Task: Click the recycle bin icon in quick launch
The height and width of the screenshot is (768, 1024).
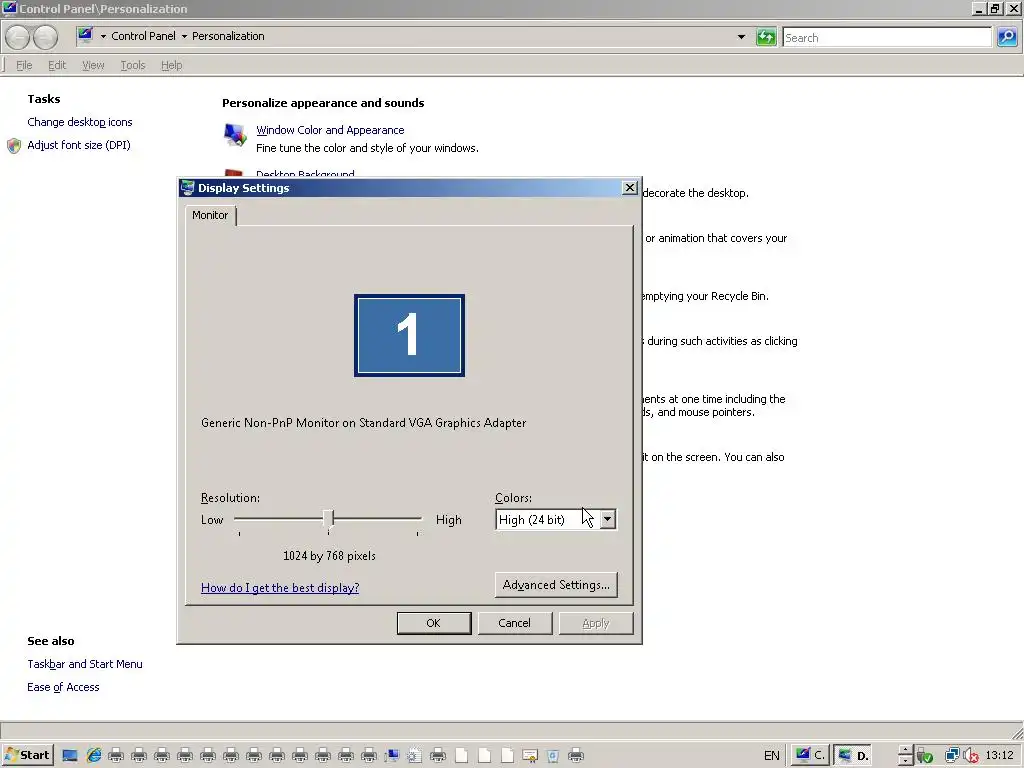Action: click(552, 756)
